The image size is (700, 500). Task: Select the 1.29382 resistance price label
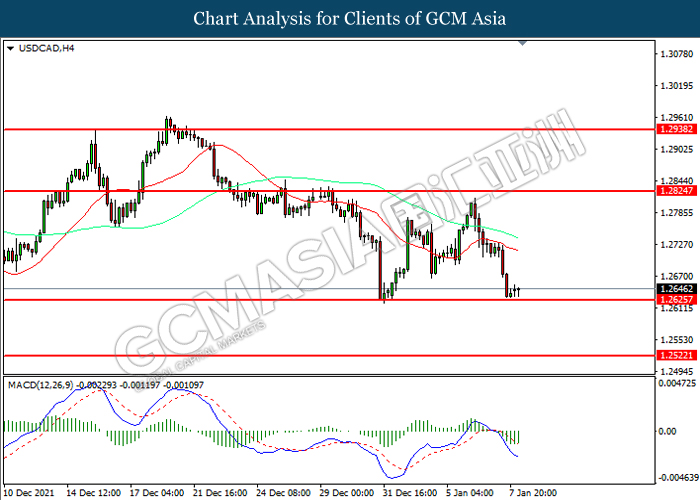(677, 129)
